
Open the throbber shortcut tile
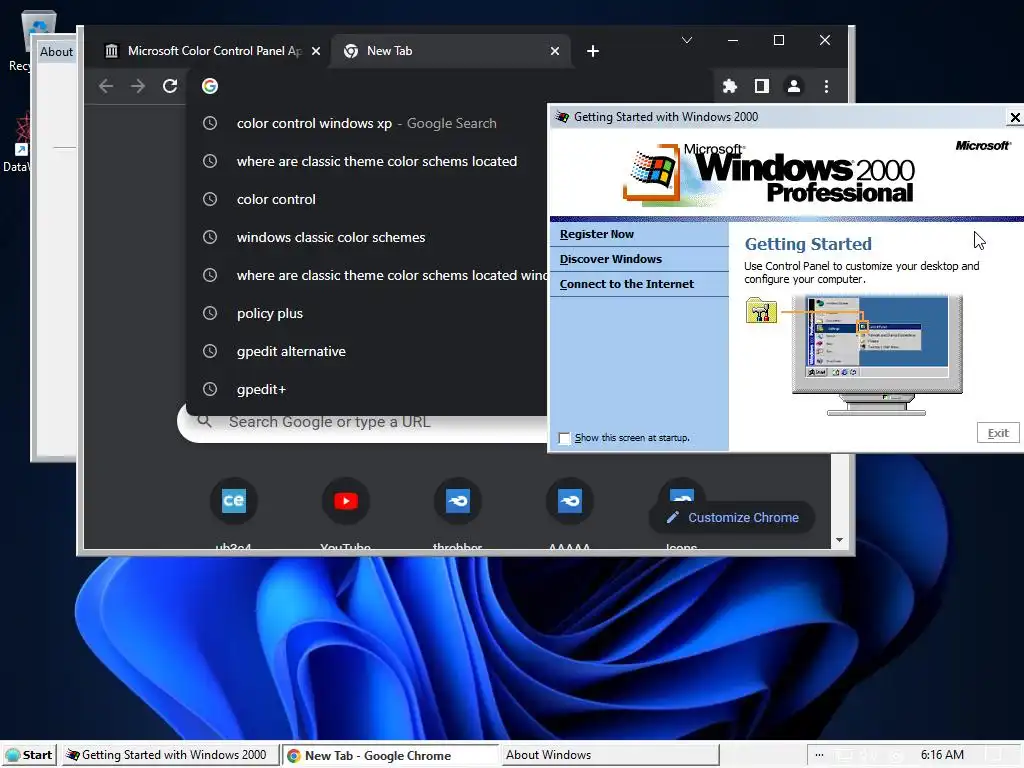click(458, 501)
